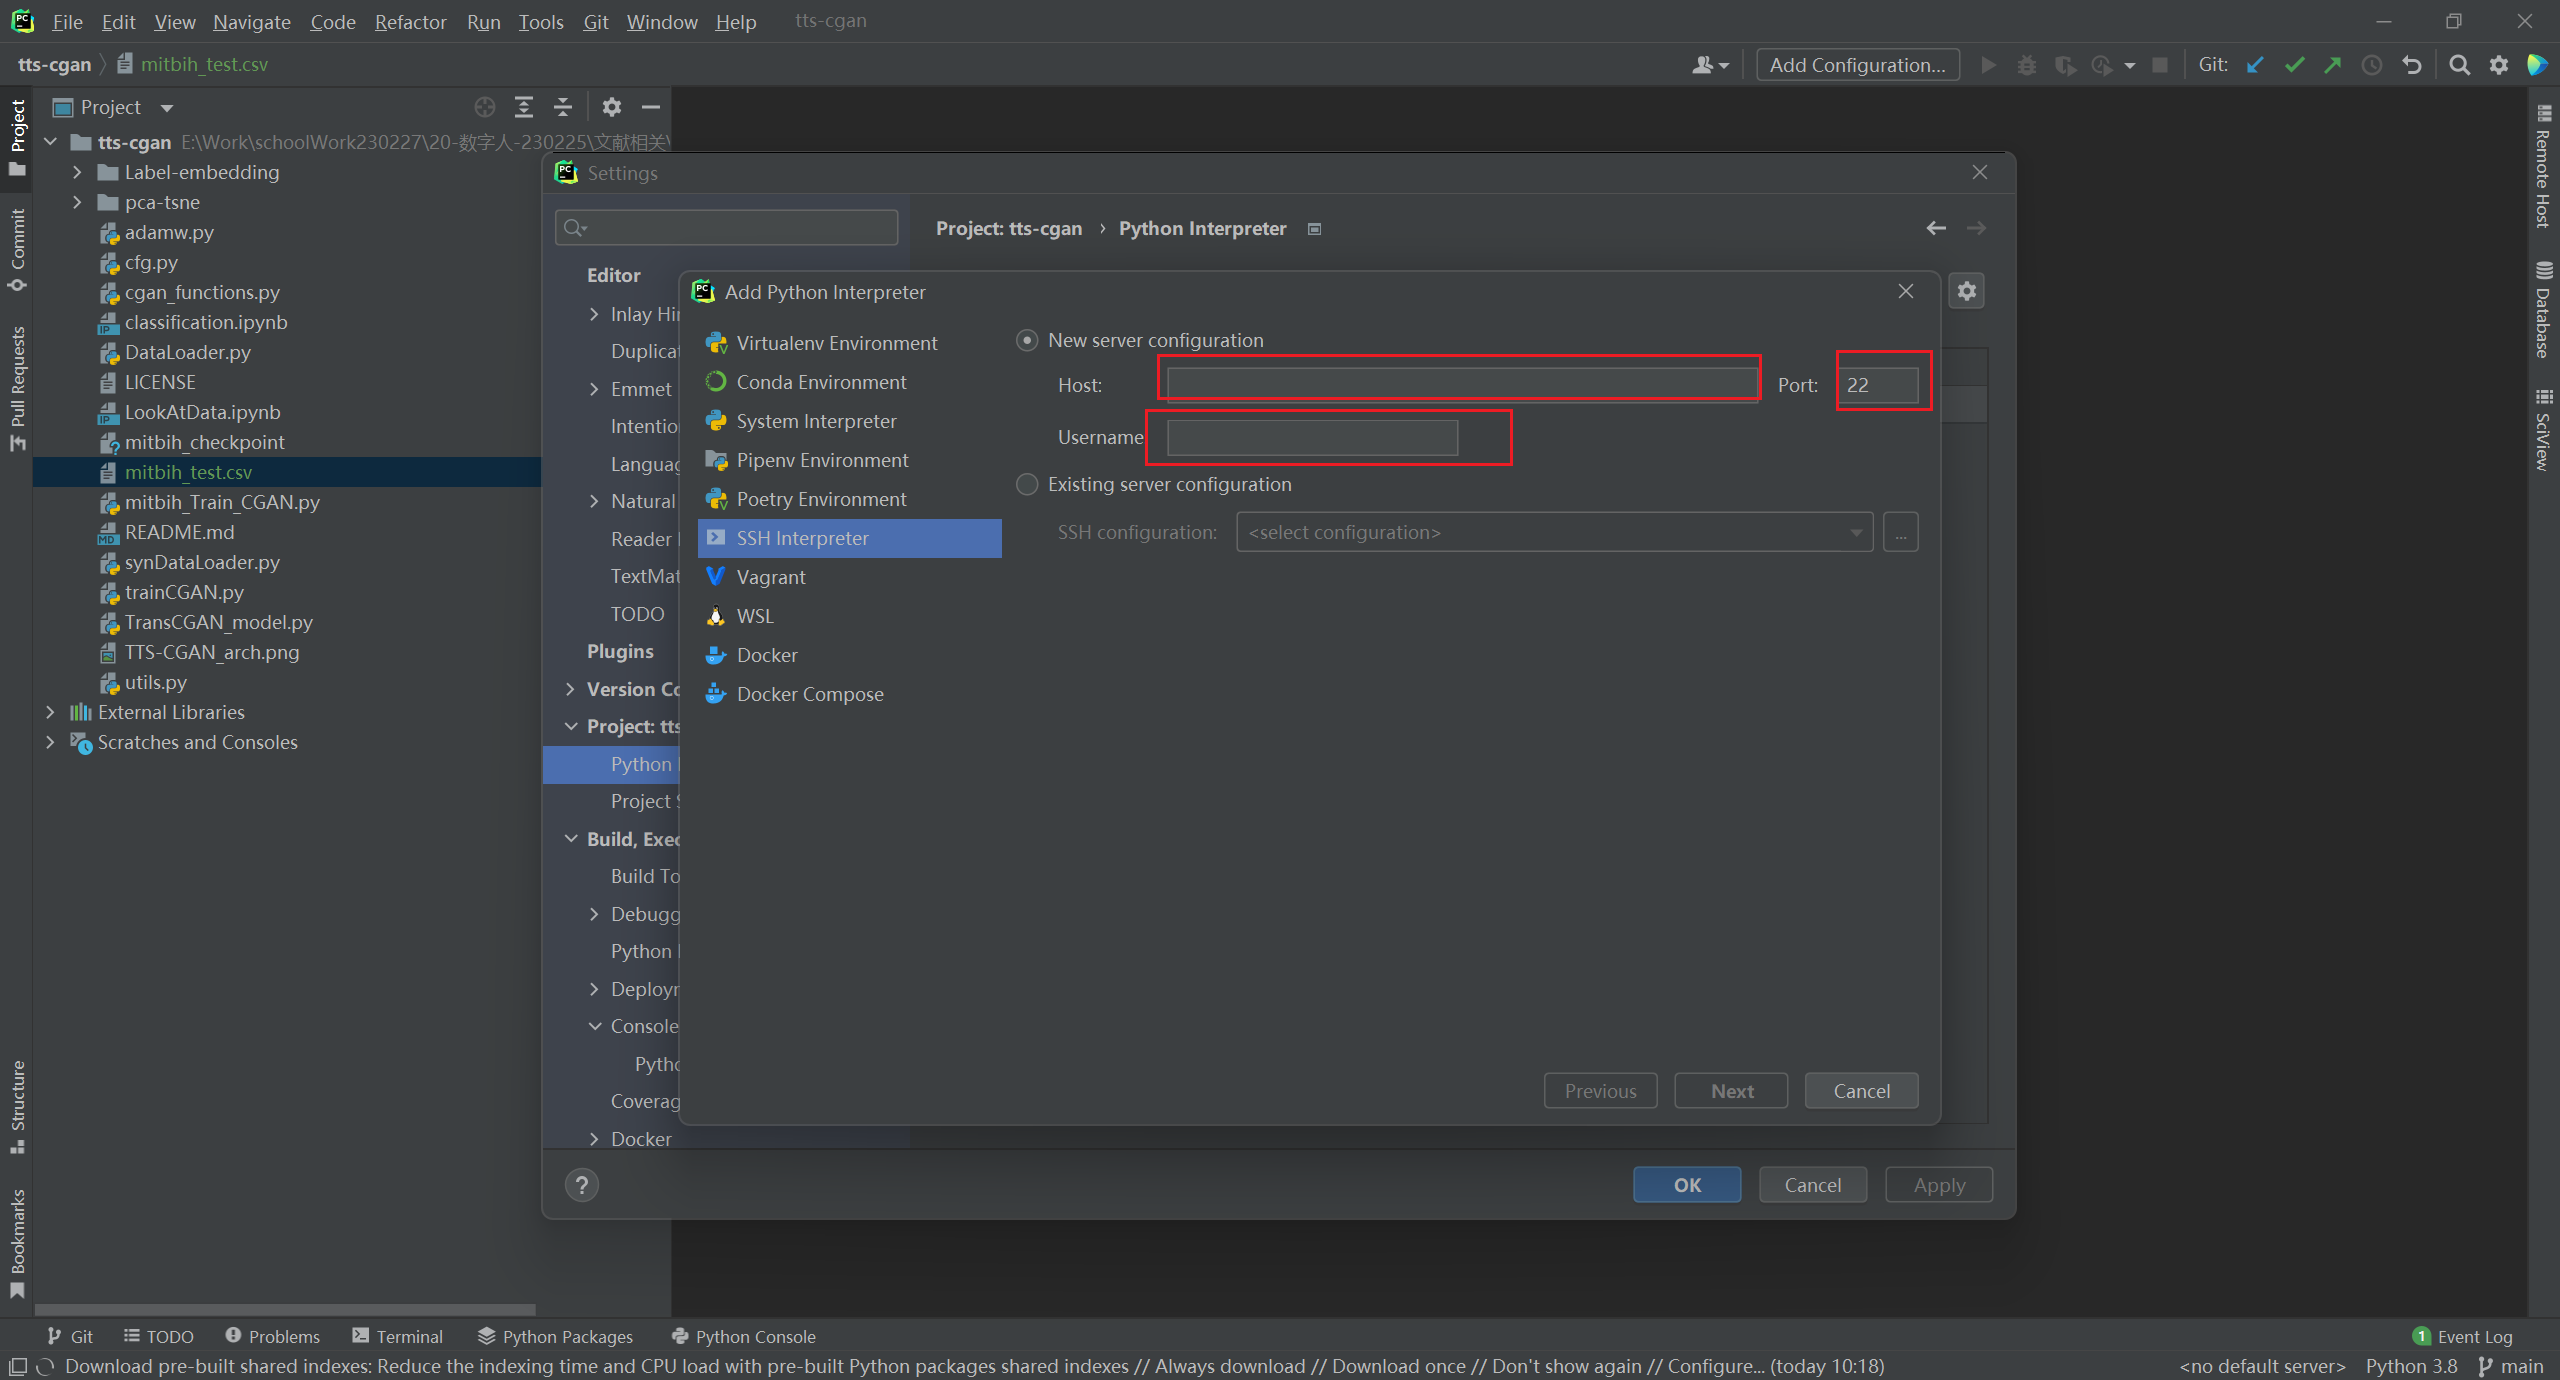Open the Navigate menu

(251, 21)
